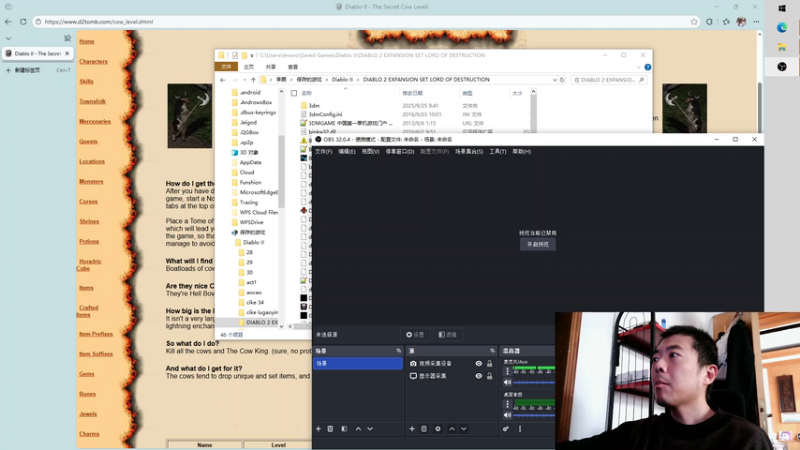Move source up in sources panel
800x450 pixels.
pos(452,429)
